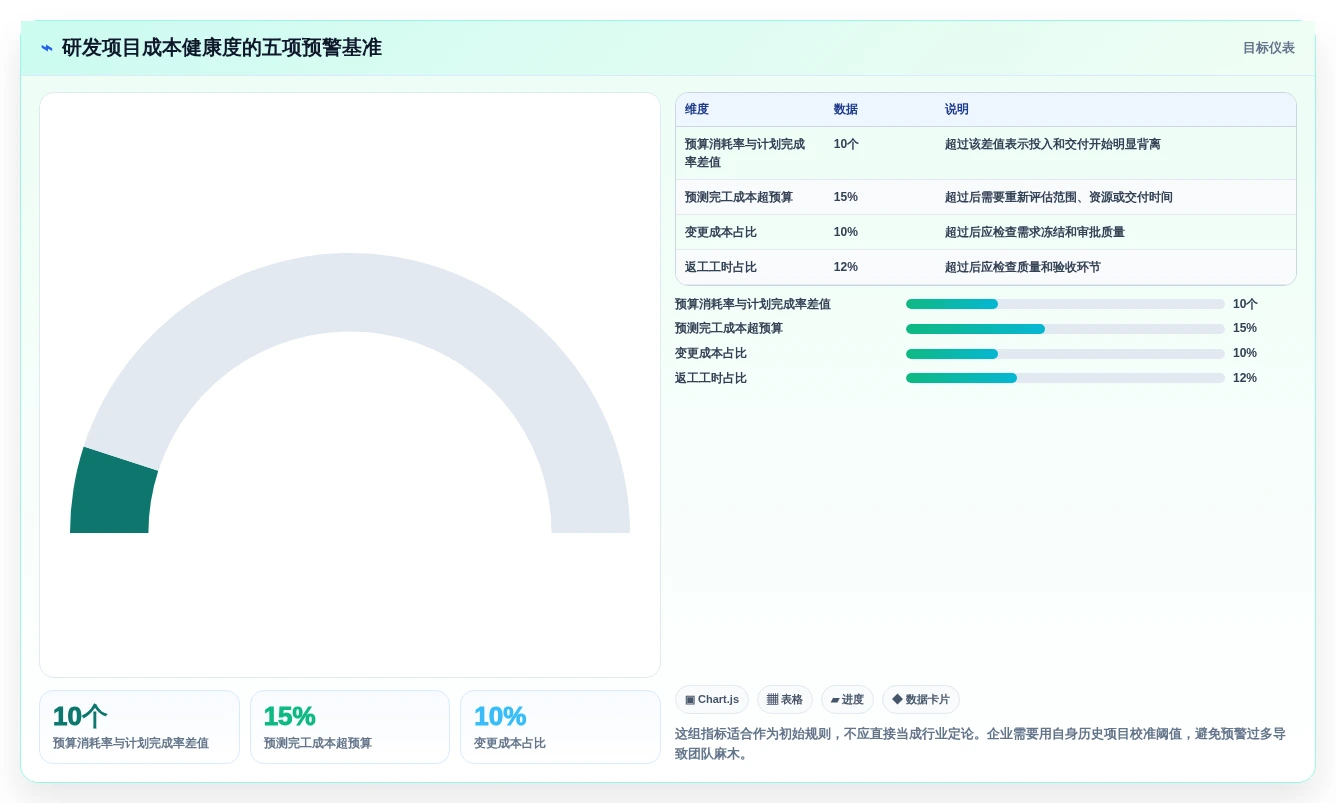Click the 12% value in the table
This screenshot has height=803, width=1336.
coord(846,267)
